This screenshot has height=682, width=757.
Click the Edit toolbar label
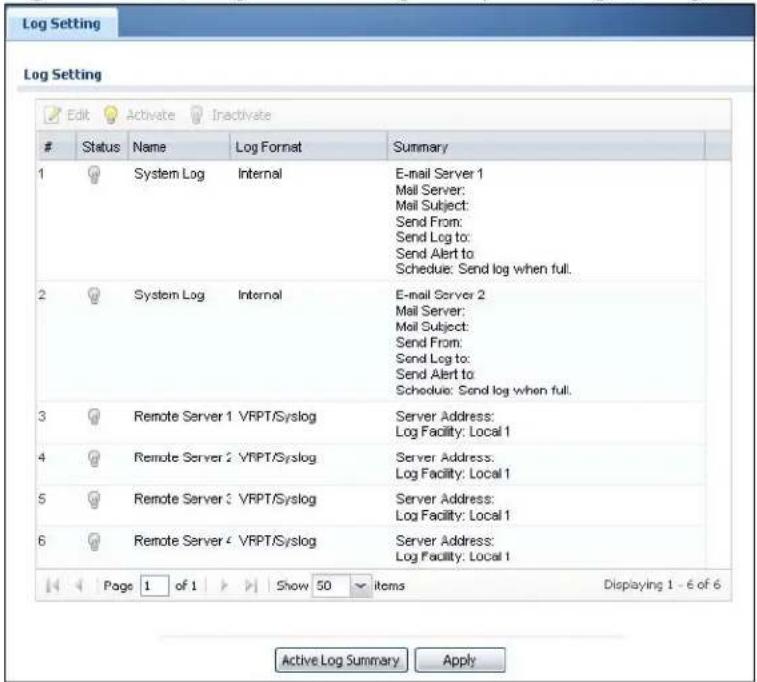(78, 115)
